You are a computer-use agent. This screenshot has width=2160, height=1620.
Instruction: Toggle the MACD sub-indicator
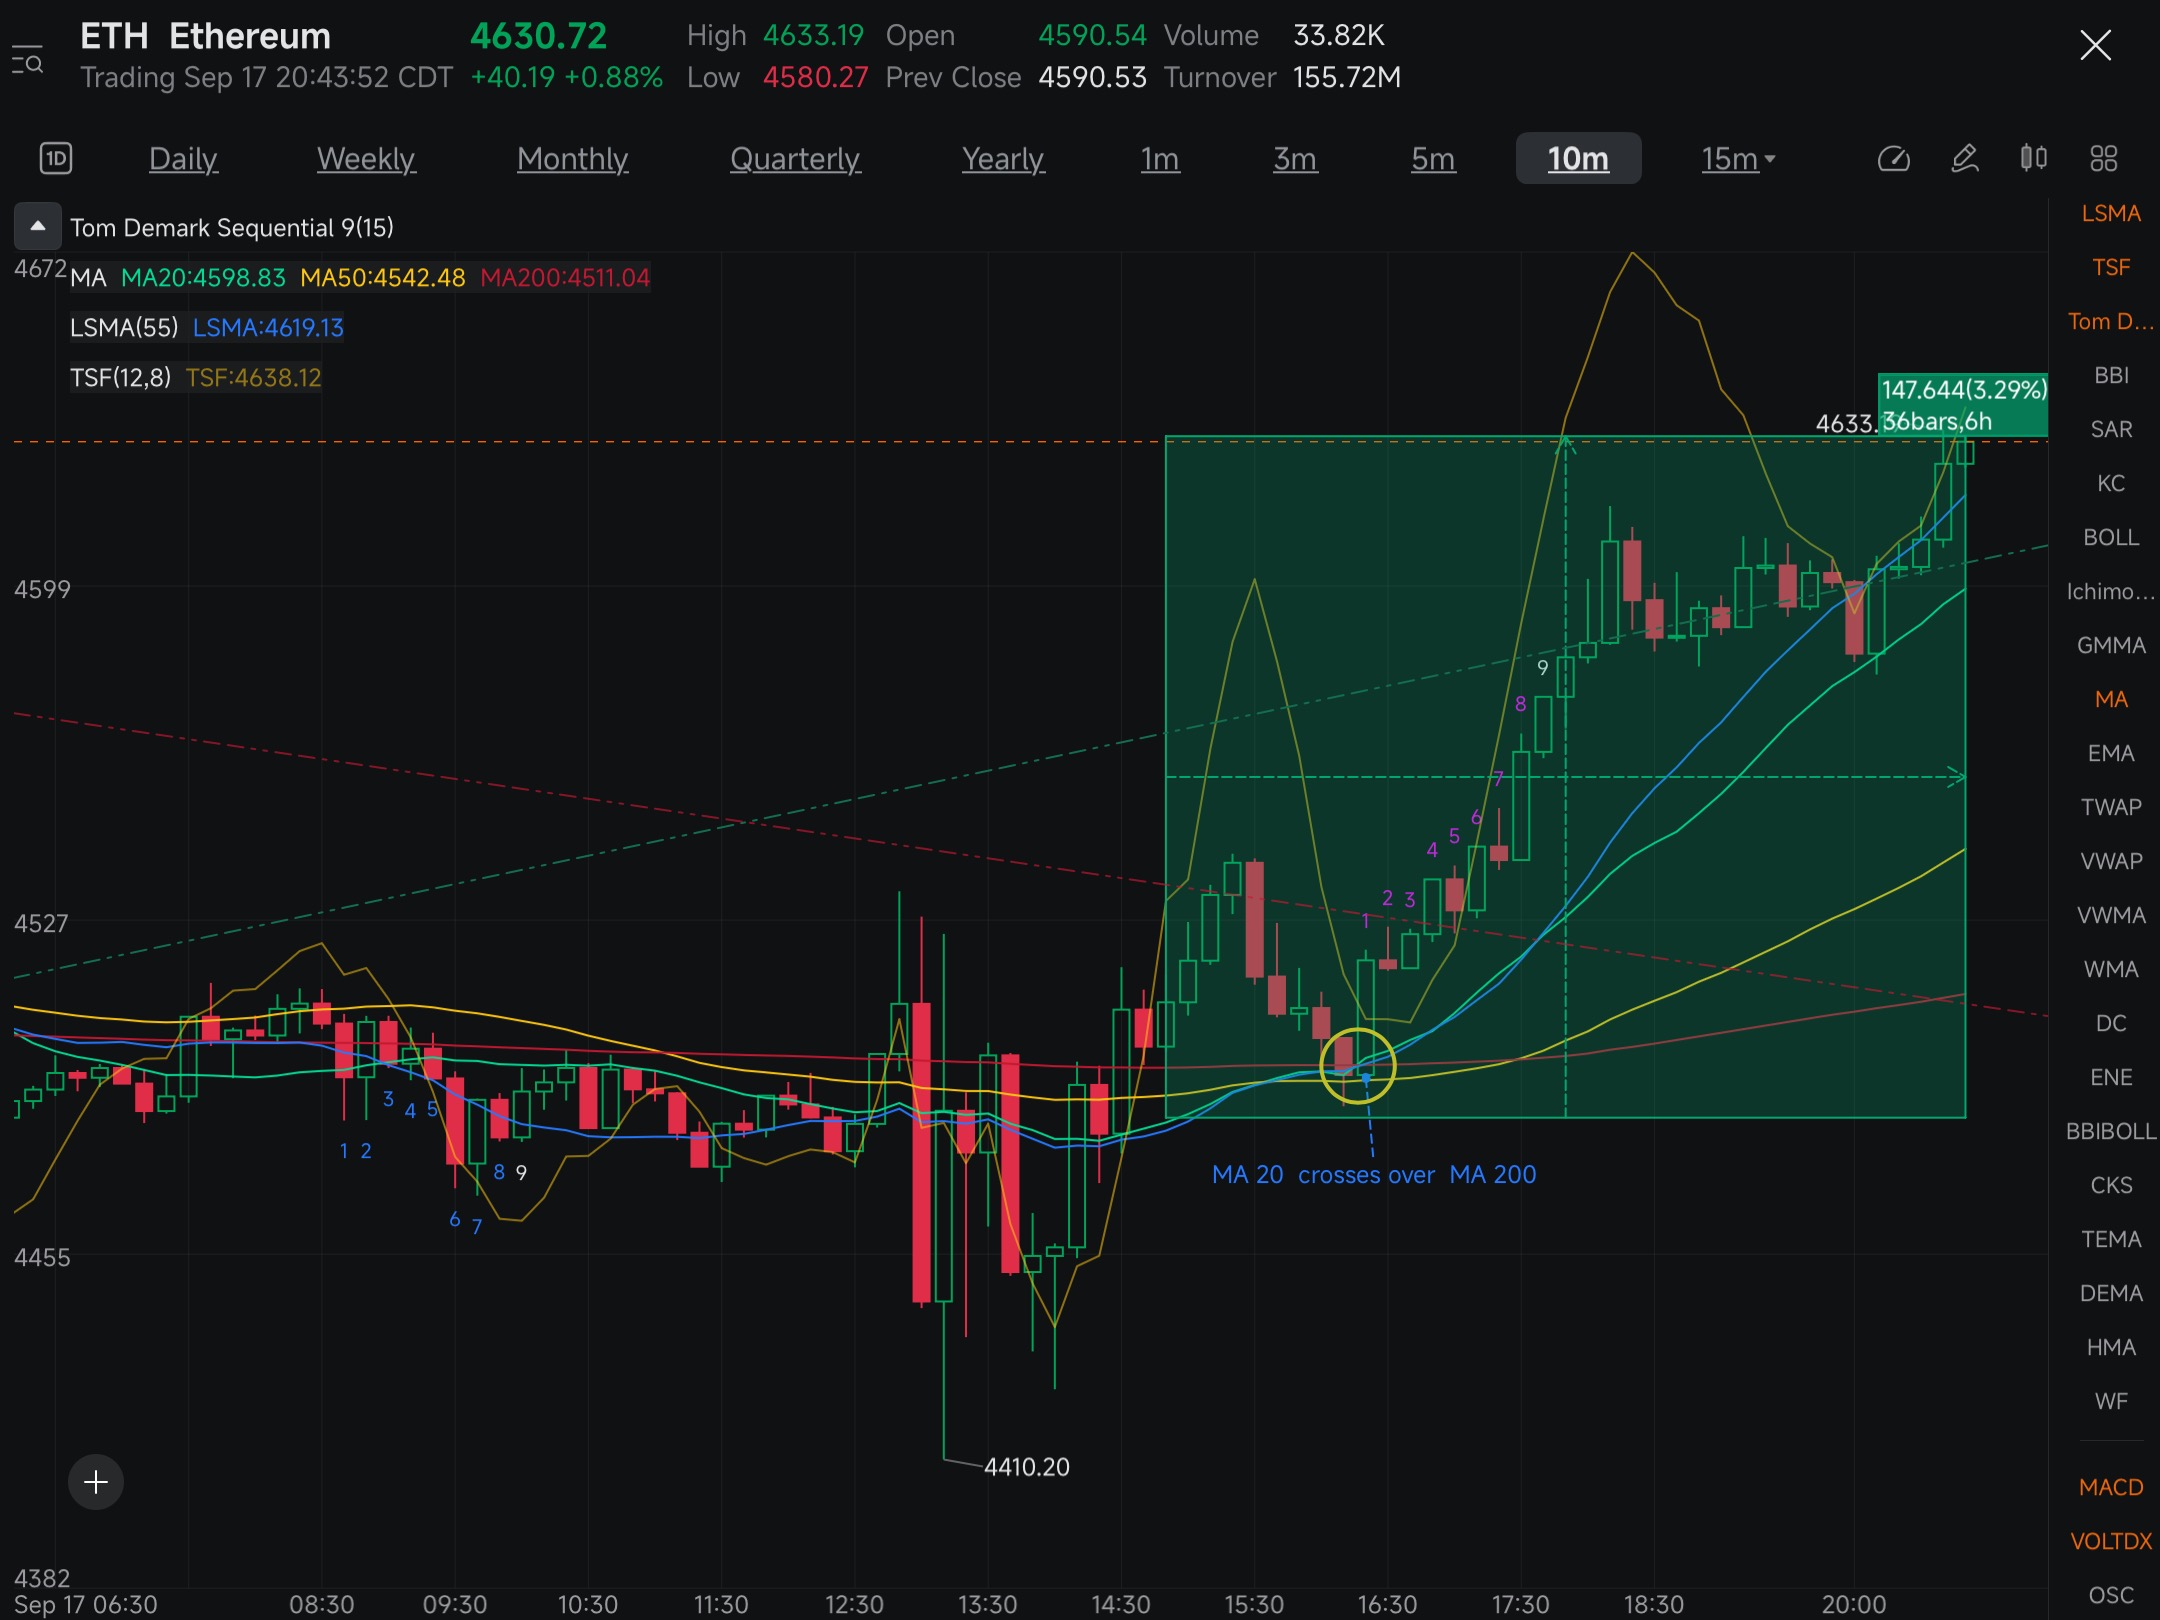(2110, 1487)
